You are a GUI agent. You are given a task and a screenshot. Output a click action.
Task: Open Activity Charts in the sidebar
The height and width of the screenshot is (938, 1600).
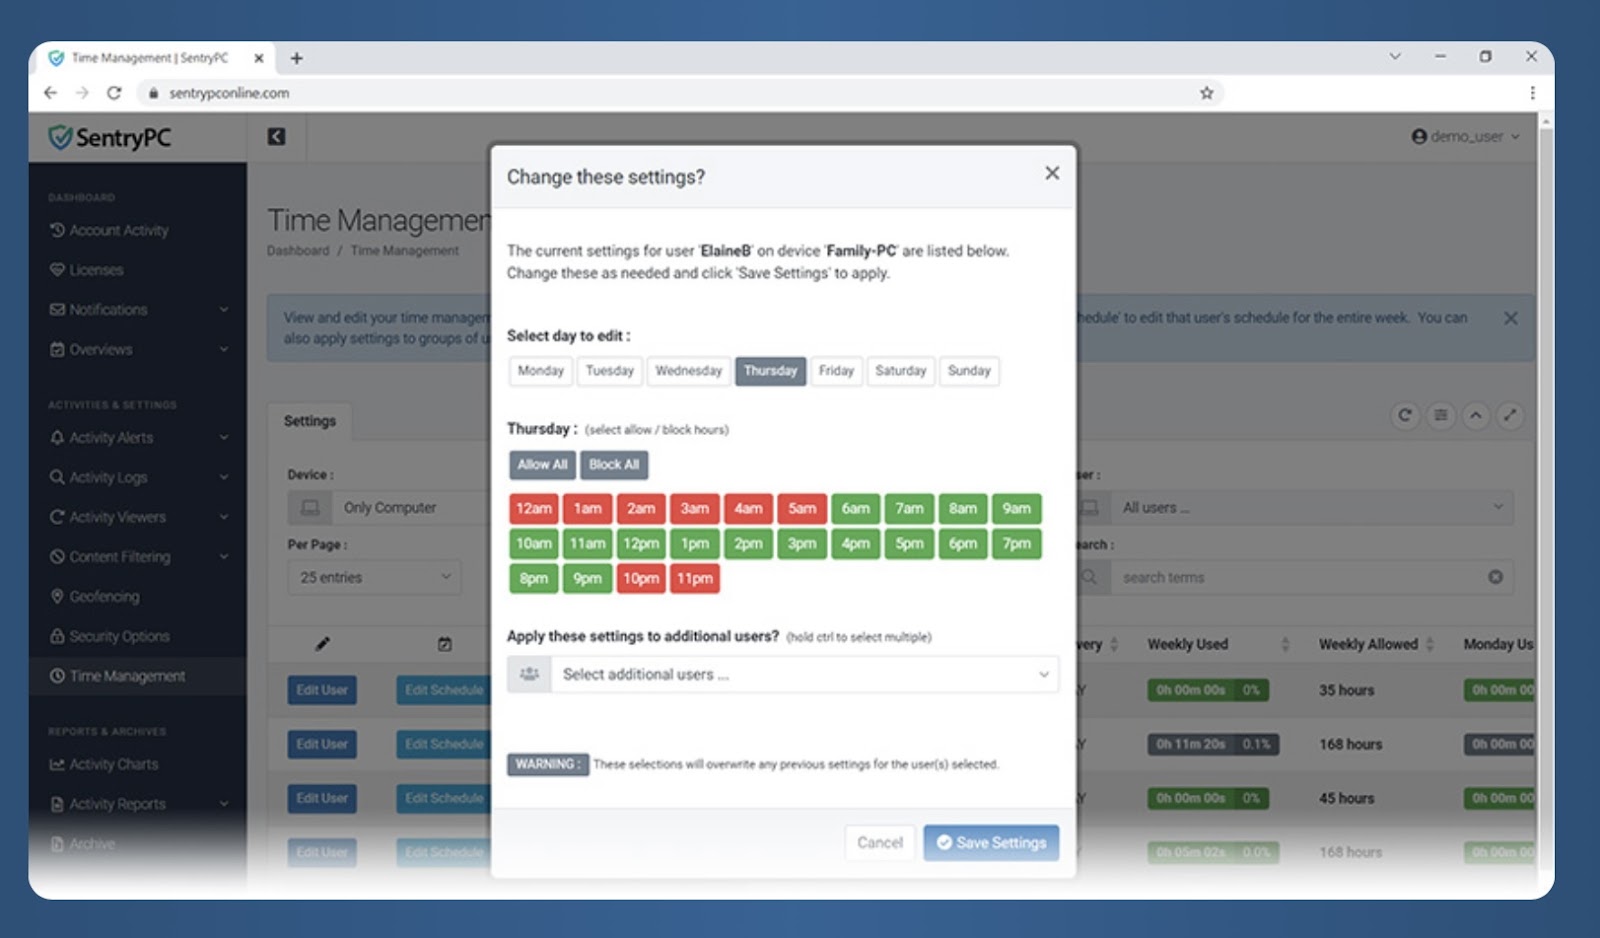104,765
